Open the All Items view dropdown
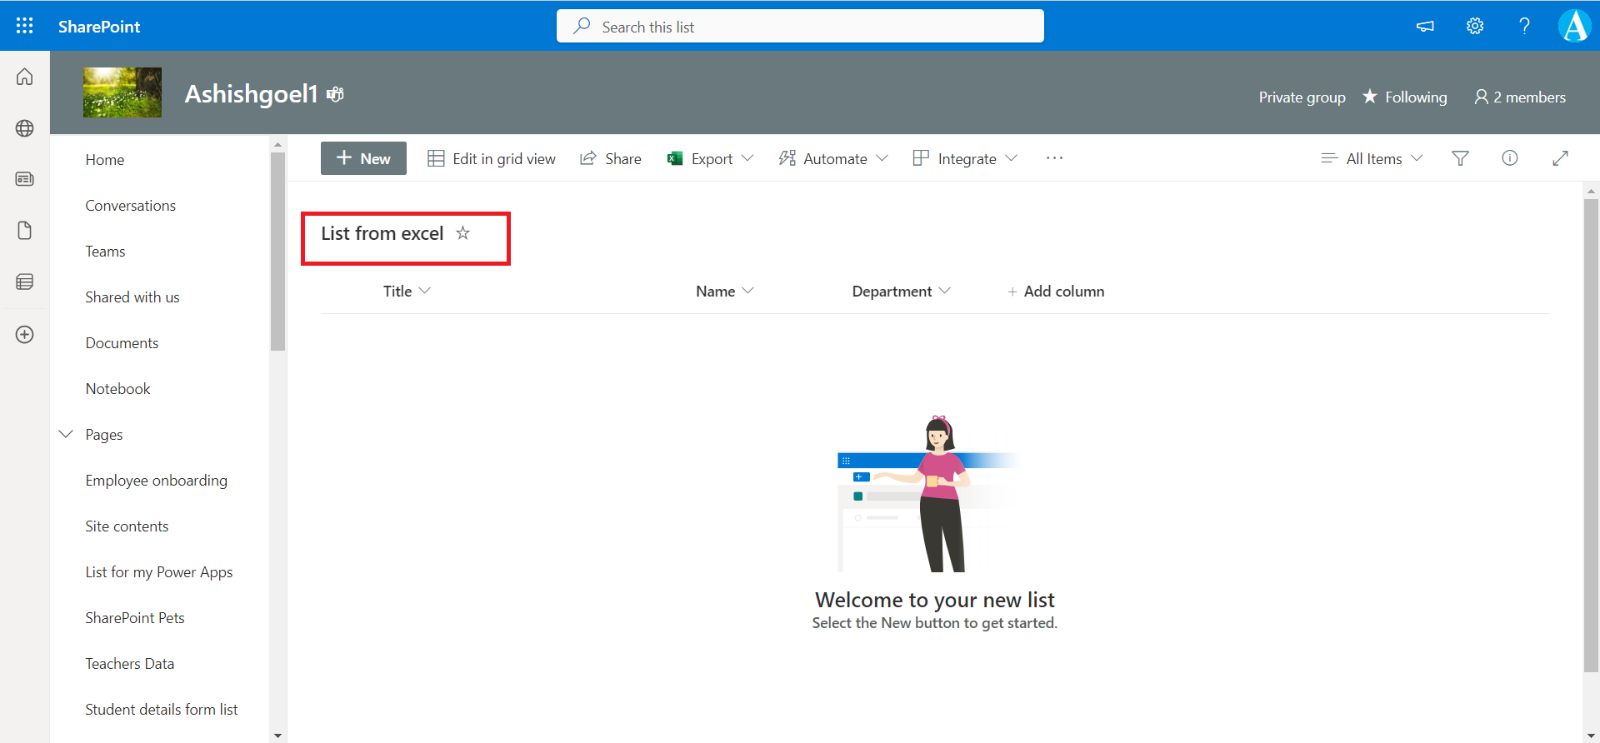The height and width of the screenshot is (743, 1600). pyautogui.click(x=1372, y=158)
